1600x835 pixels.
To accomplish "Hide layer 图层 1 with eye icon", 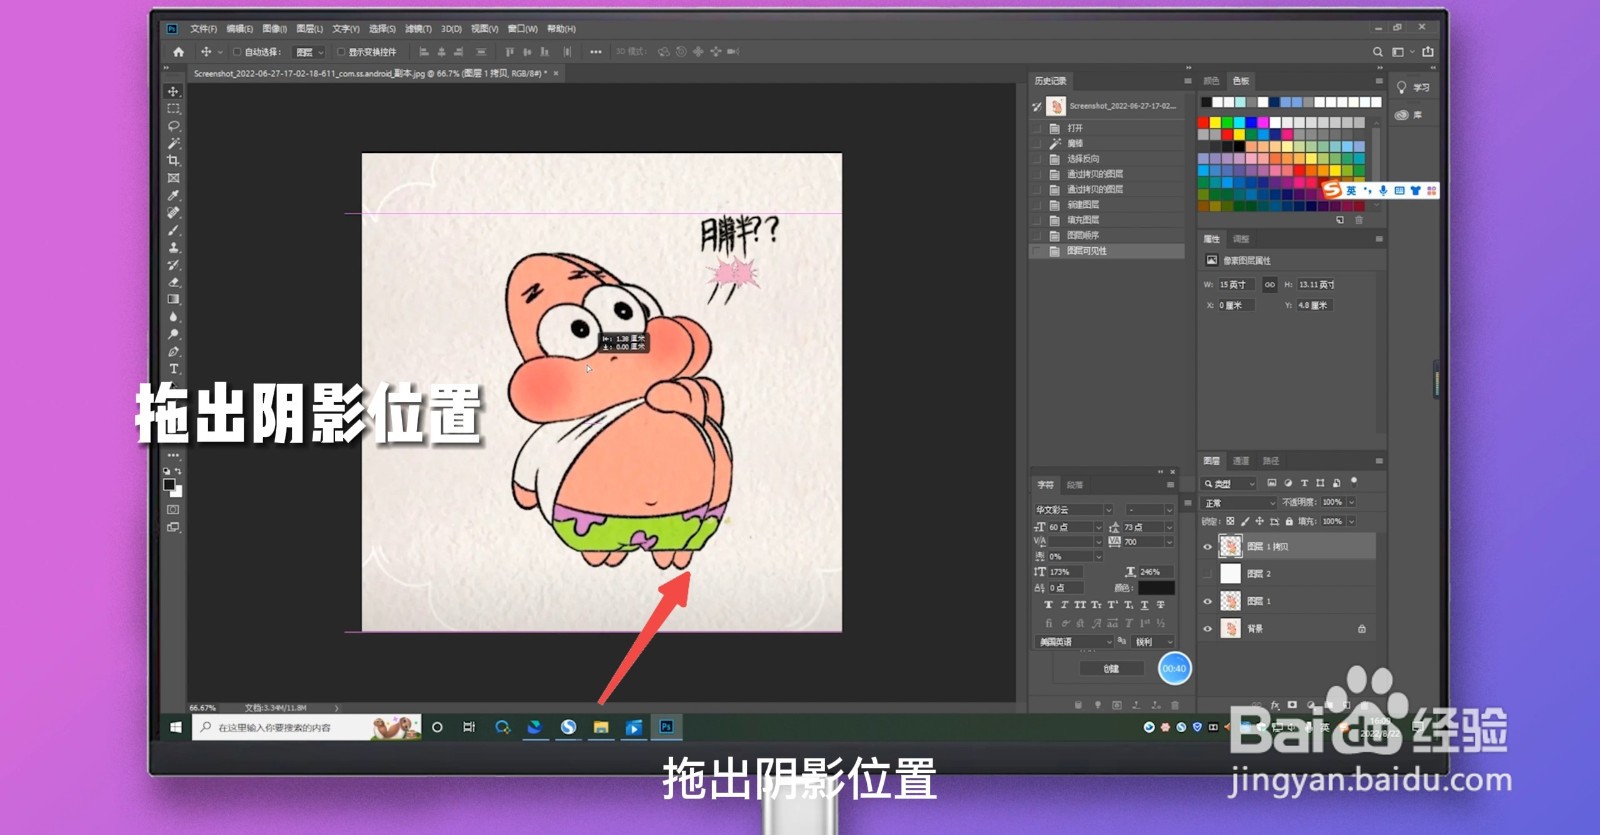I will tap(1207, 602).
